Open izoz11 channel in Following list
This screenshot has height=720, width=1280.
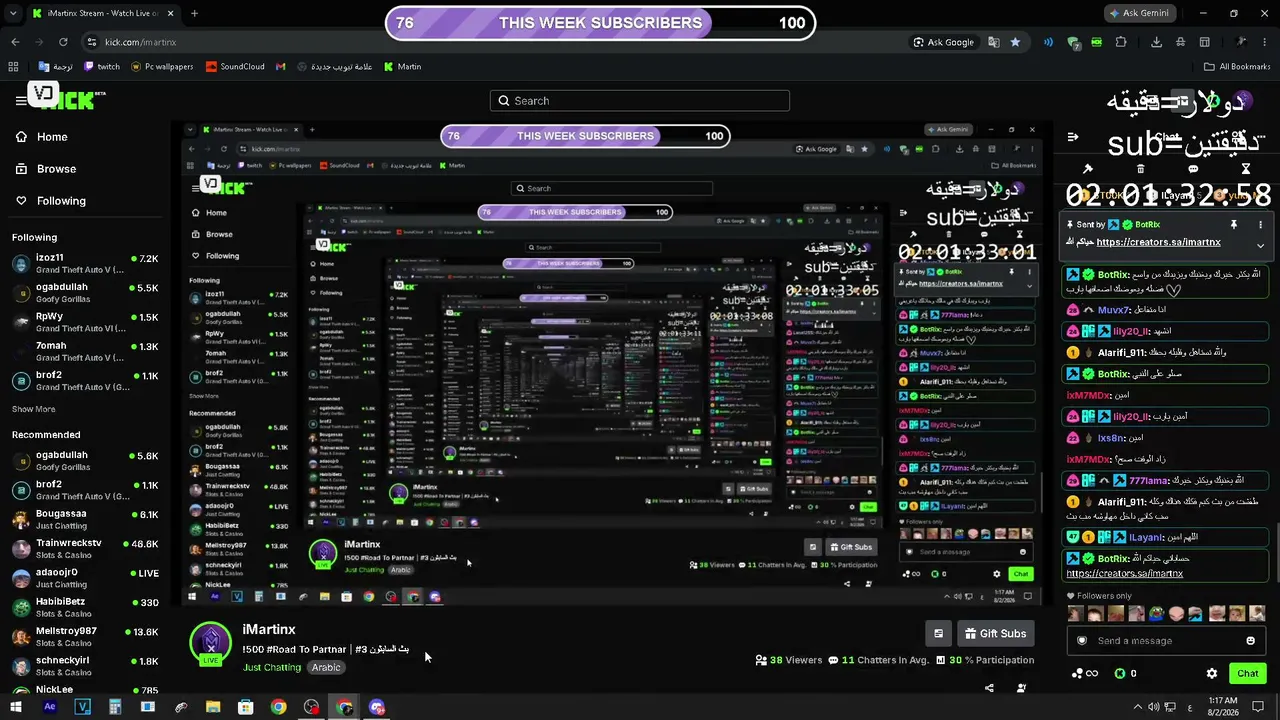click(85, 264)
